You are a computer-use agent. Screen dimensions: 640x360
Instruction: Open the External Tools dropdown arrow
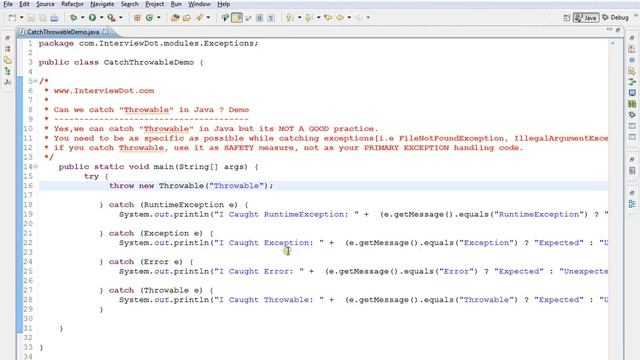tap(120, 18)
